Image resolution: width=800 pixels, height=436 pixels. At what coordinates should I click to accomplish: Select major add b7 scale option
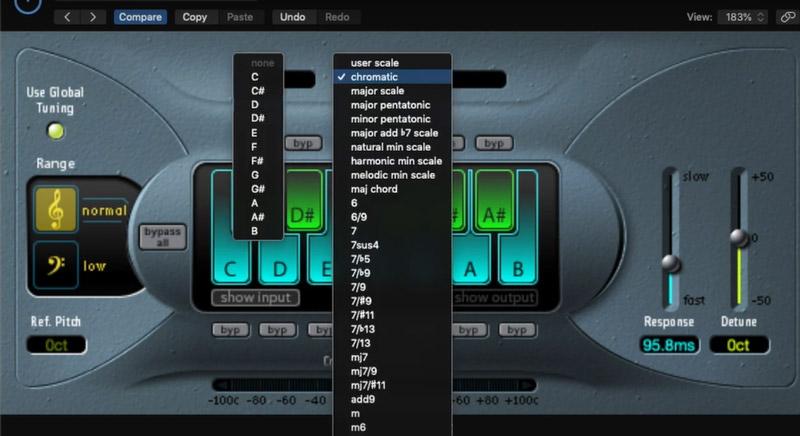392,133
